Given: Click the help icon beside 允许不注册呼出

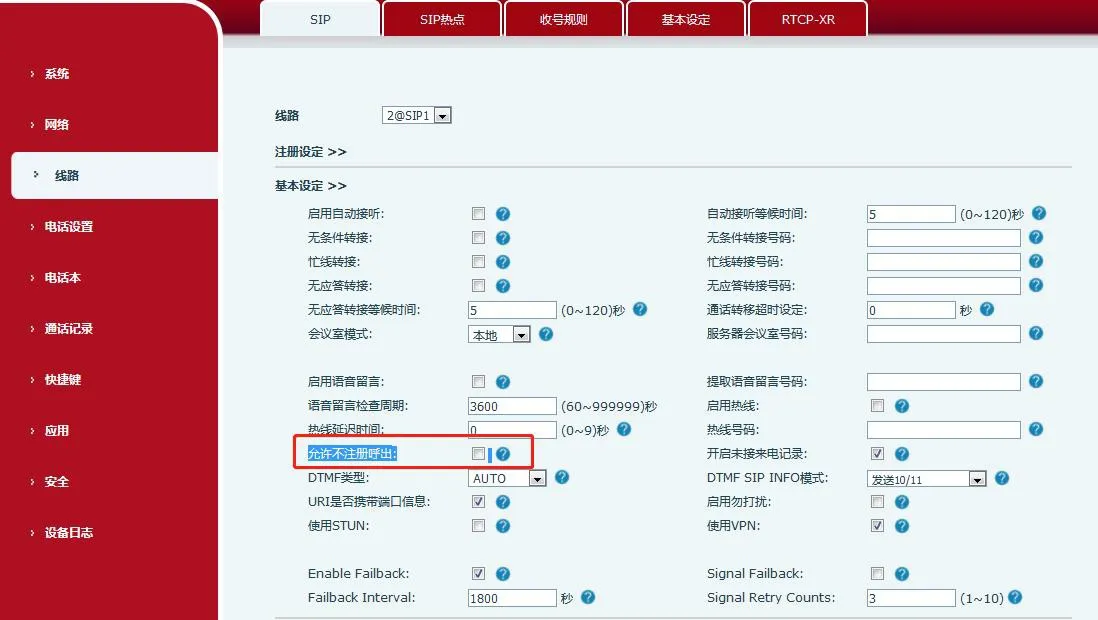Looking at the screenshot, I should (x=503, y=453).
